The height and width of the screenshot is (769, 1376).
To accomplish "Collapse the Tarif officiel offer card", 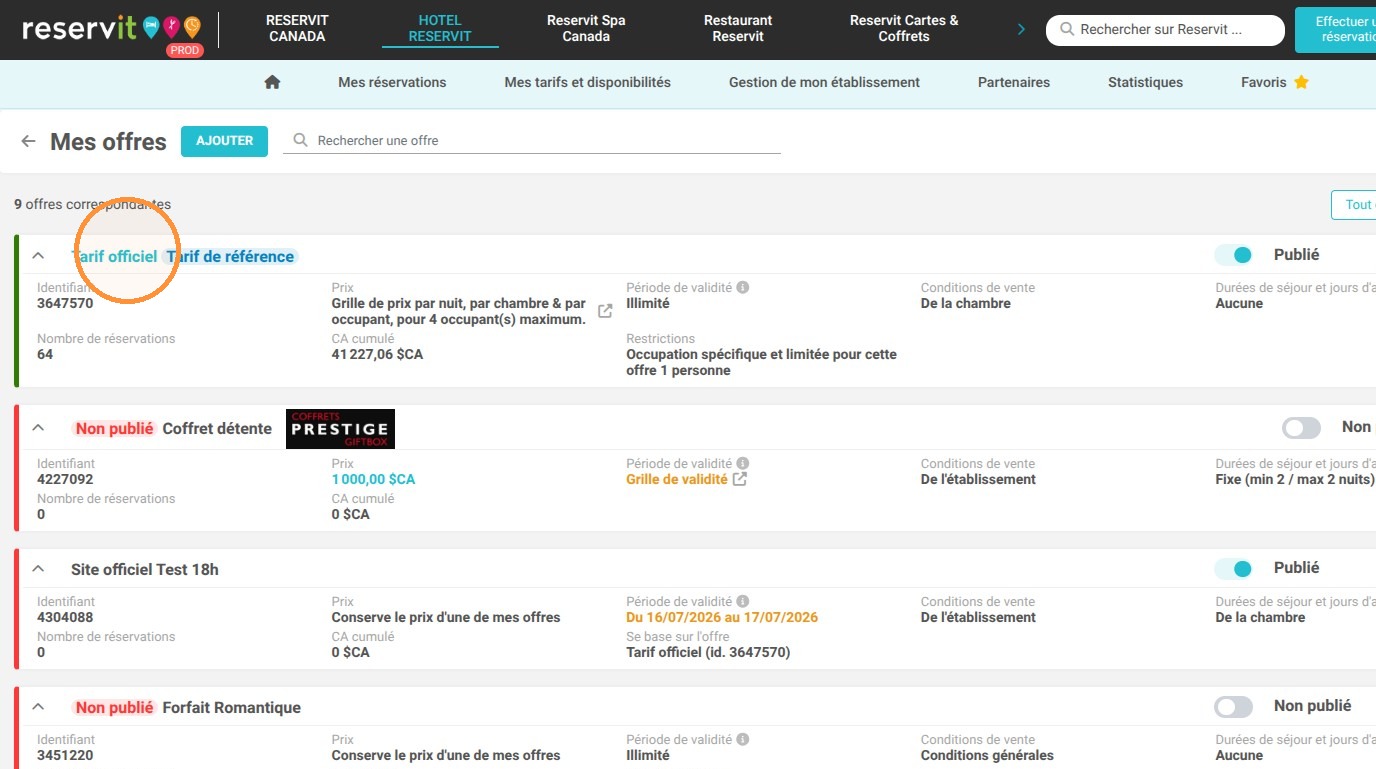I will (38, 256).
